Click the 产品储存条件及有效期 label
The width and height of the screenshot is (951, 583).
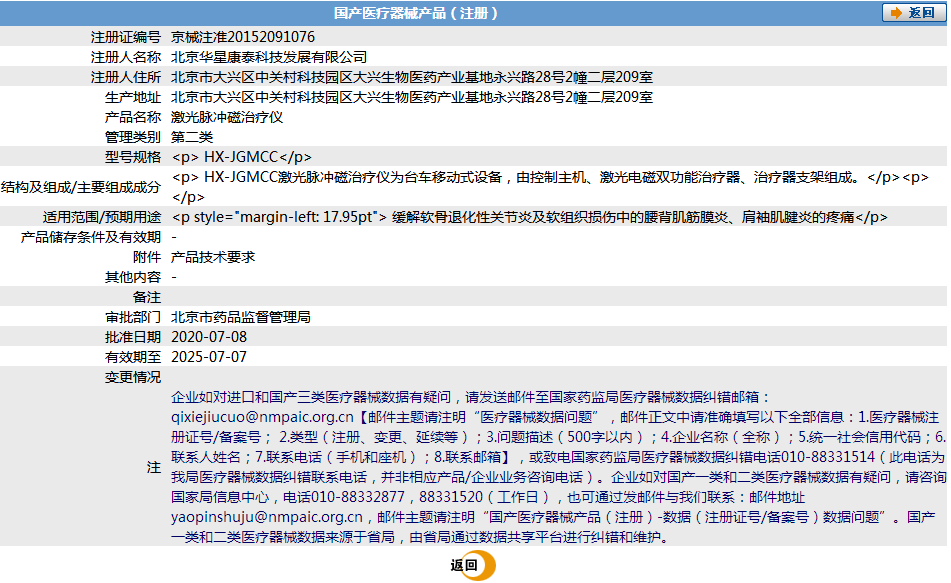click(x=91, y=237)
